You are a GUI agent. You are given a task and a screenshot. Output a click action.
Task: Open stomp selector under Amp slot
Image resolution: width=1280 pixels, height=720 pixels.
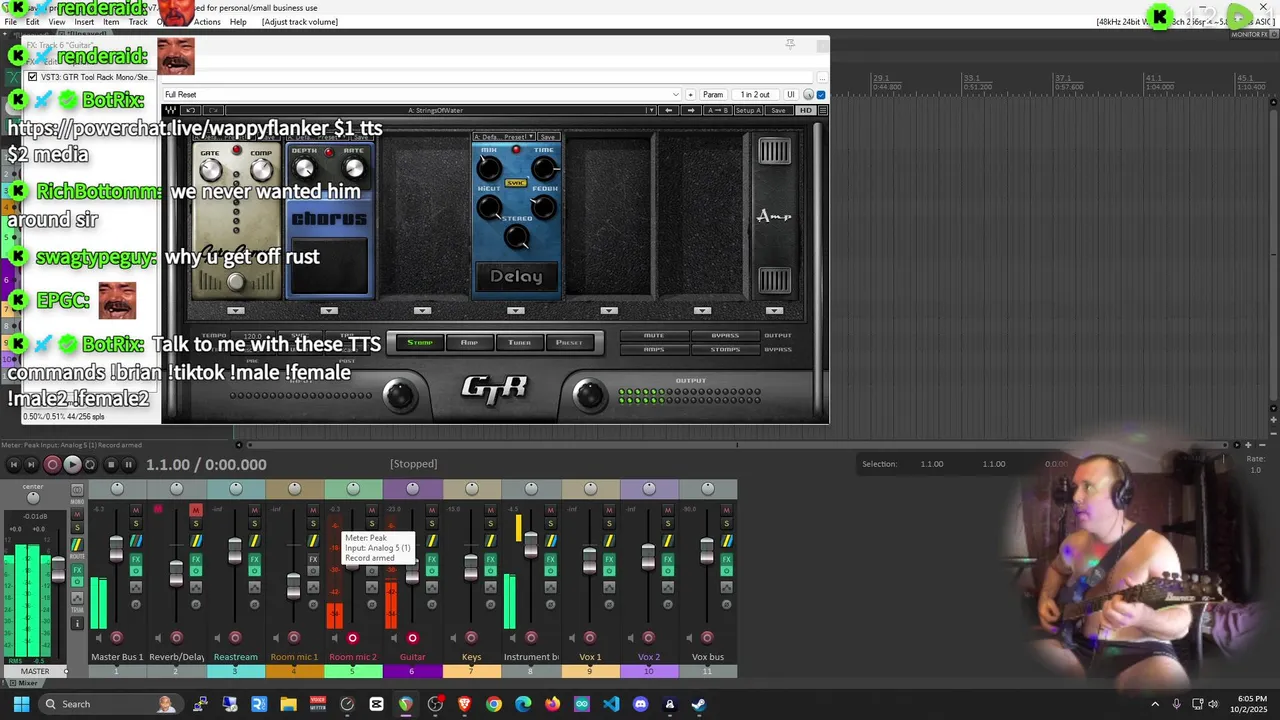pyautogui.click(x=775, y=310)
